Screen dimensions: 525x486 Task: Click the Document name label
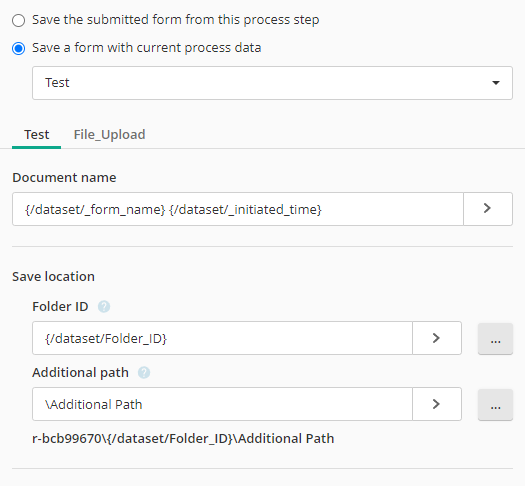click(64, 177)
